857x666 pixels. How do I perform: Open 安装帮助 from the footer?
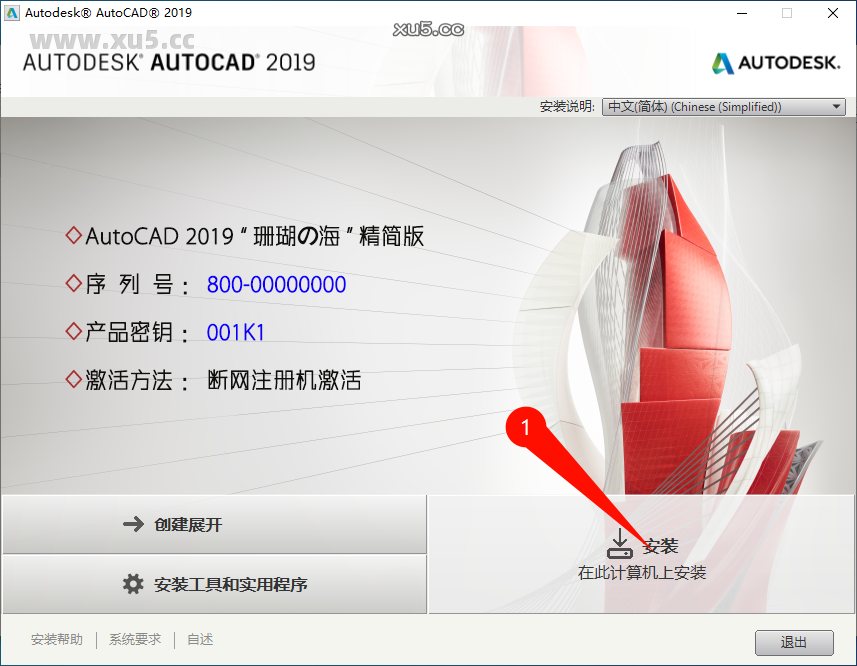(x=57, y=639)
